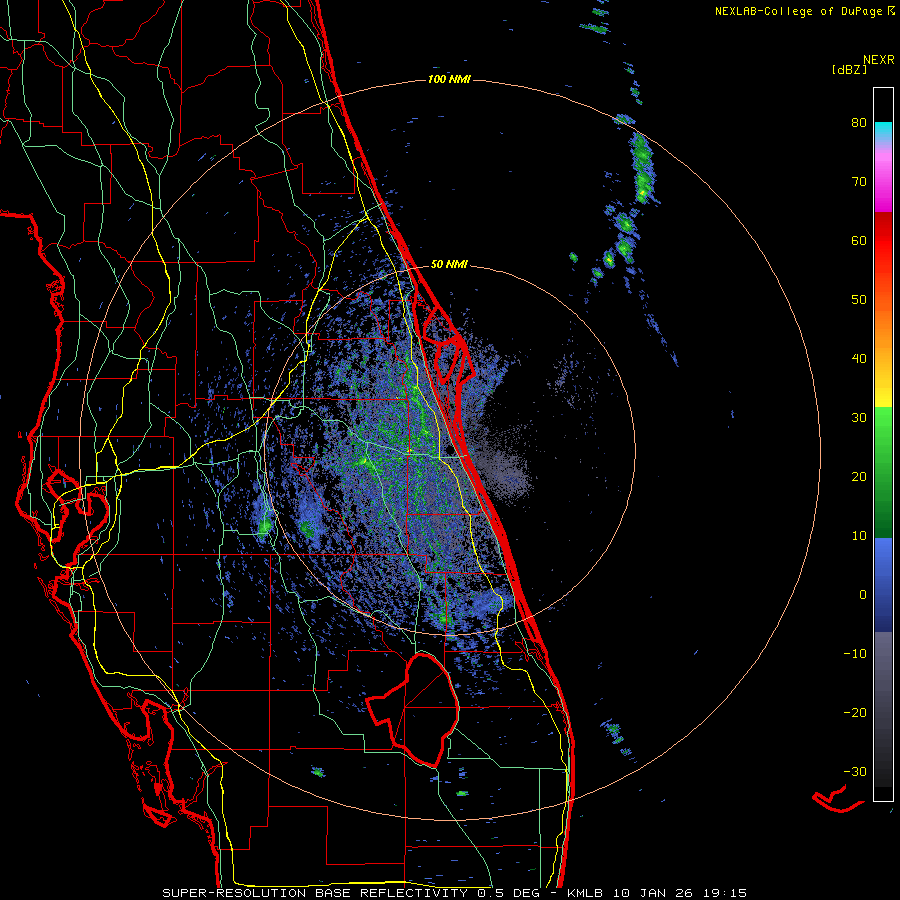The height and width of the screenshot is (900, 900).
Task: Click the 70 value on the dBZ scale
Action: point(859,182)
